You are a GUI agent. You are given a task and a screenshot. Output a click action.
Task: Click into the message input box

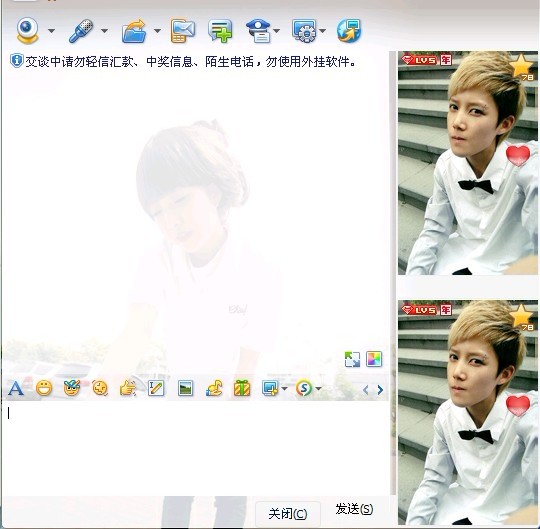(x=196, y=448)
